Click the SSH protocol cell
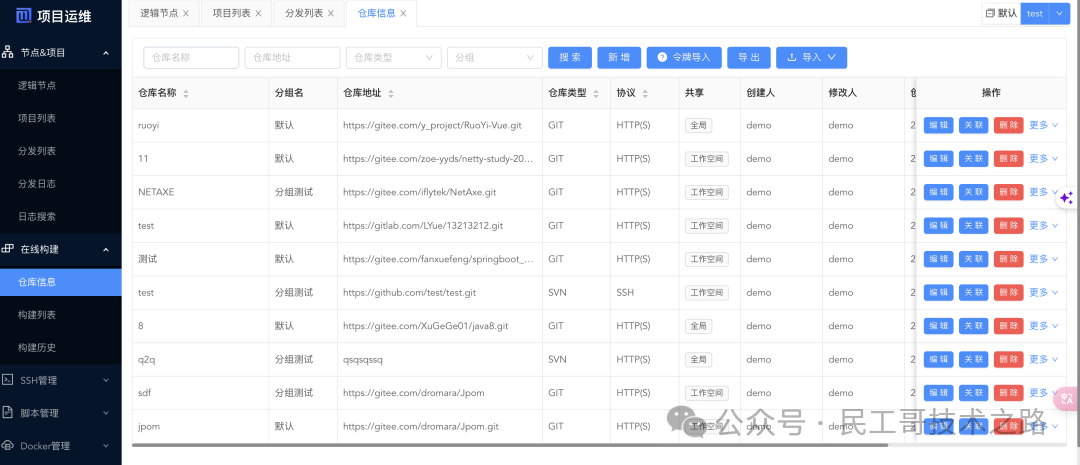Image resolution: width=1080 pixels, height=465 pixels. coord(625,293)
